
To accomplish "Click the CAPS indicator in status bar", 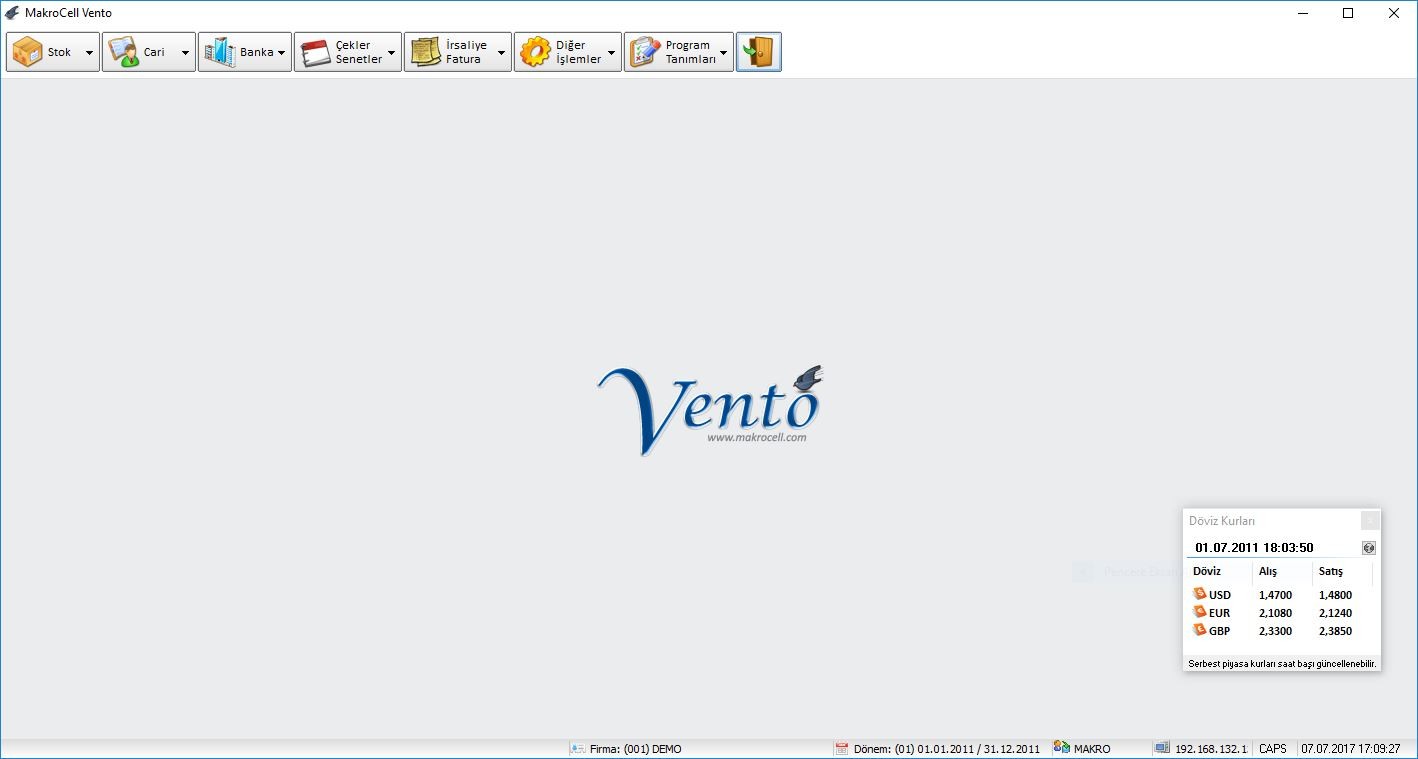I will (x=1273, y=749).
